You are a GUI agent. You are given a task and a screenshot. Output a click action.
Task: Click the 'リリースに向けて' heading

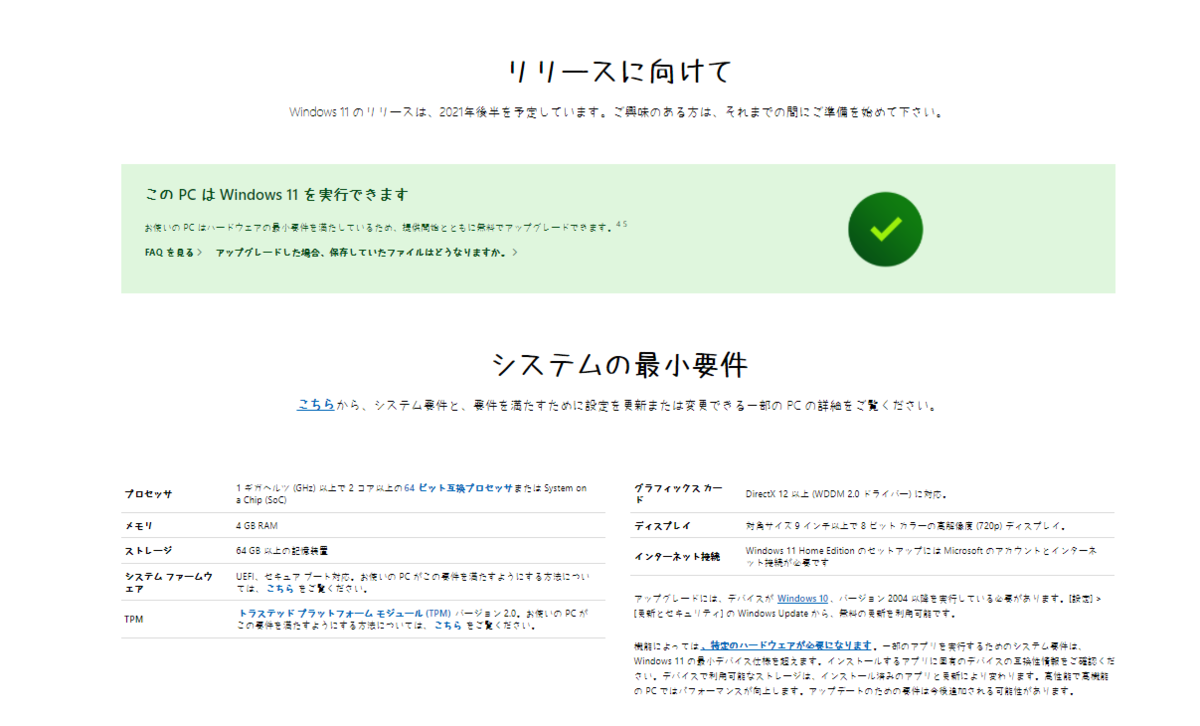[619, 72]
